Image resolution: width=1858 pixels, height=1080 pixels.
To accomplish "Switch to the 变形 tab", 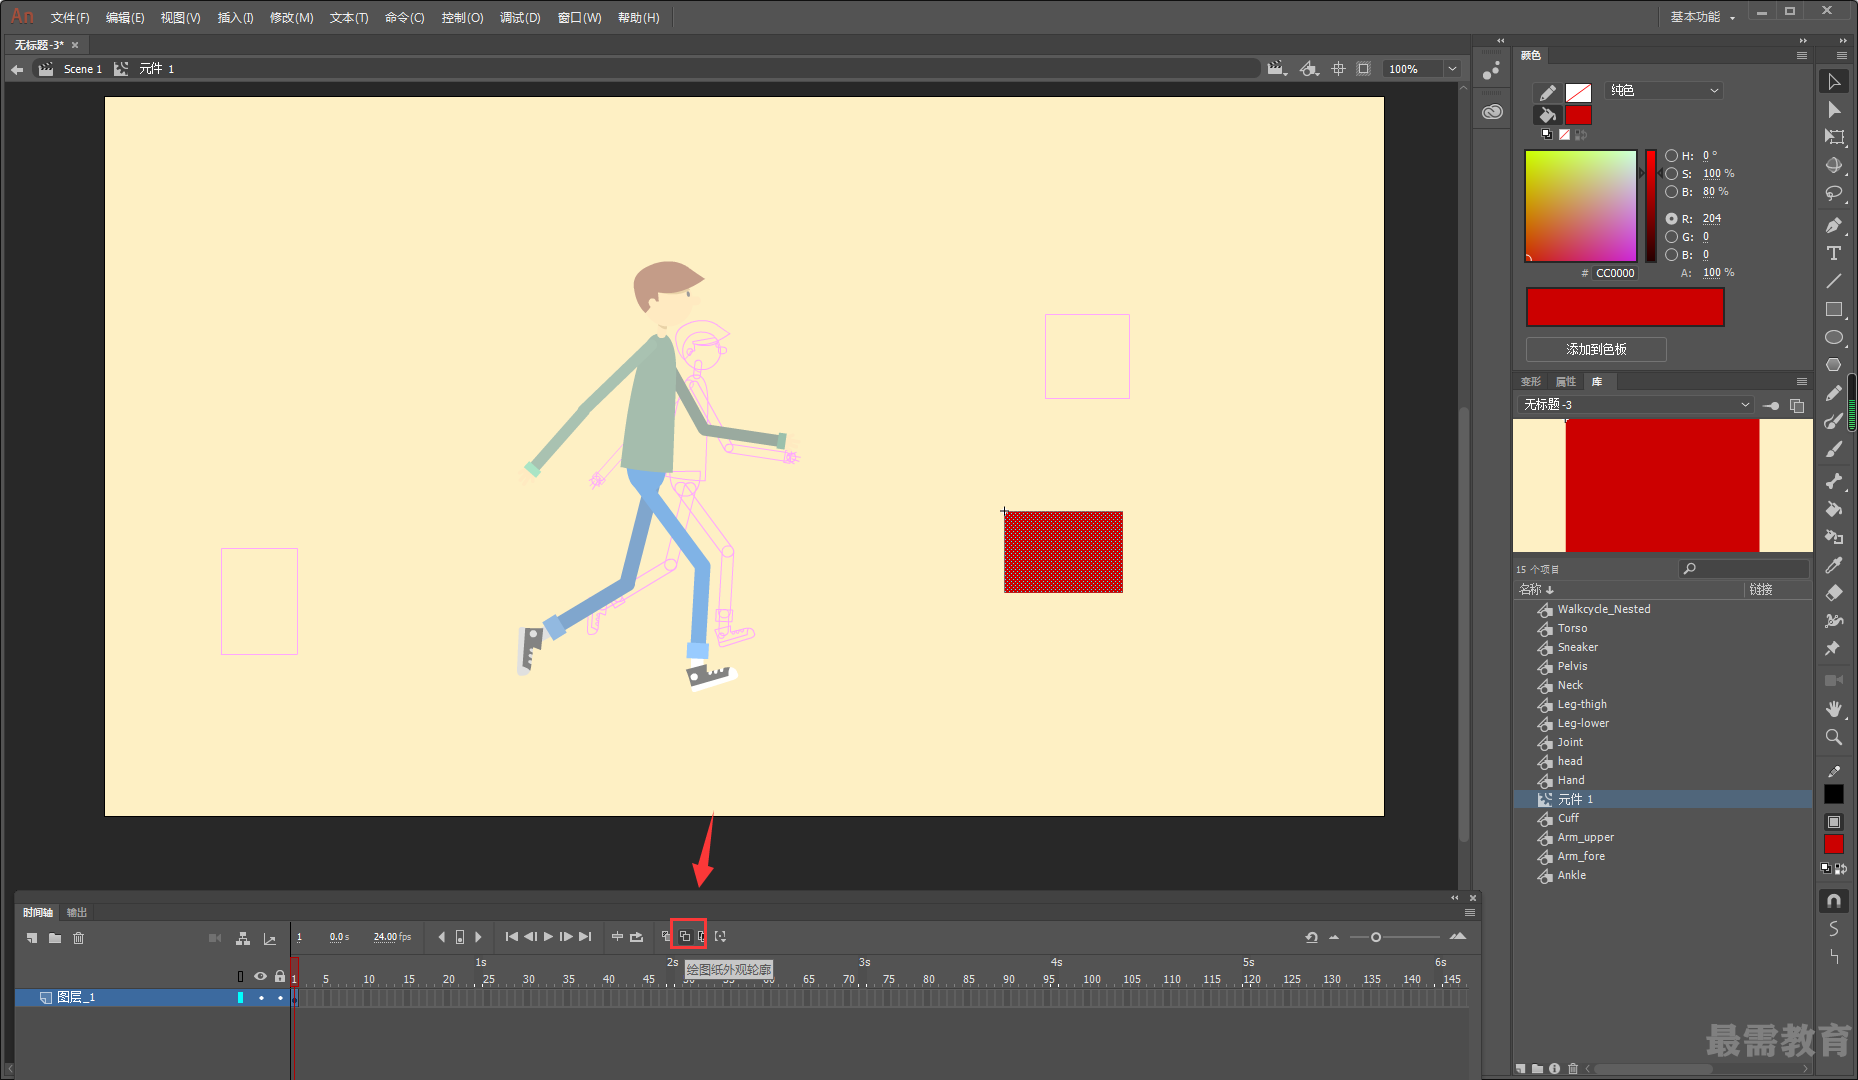I will click(1531, 382).
